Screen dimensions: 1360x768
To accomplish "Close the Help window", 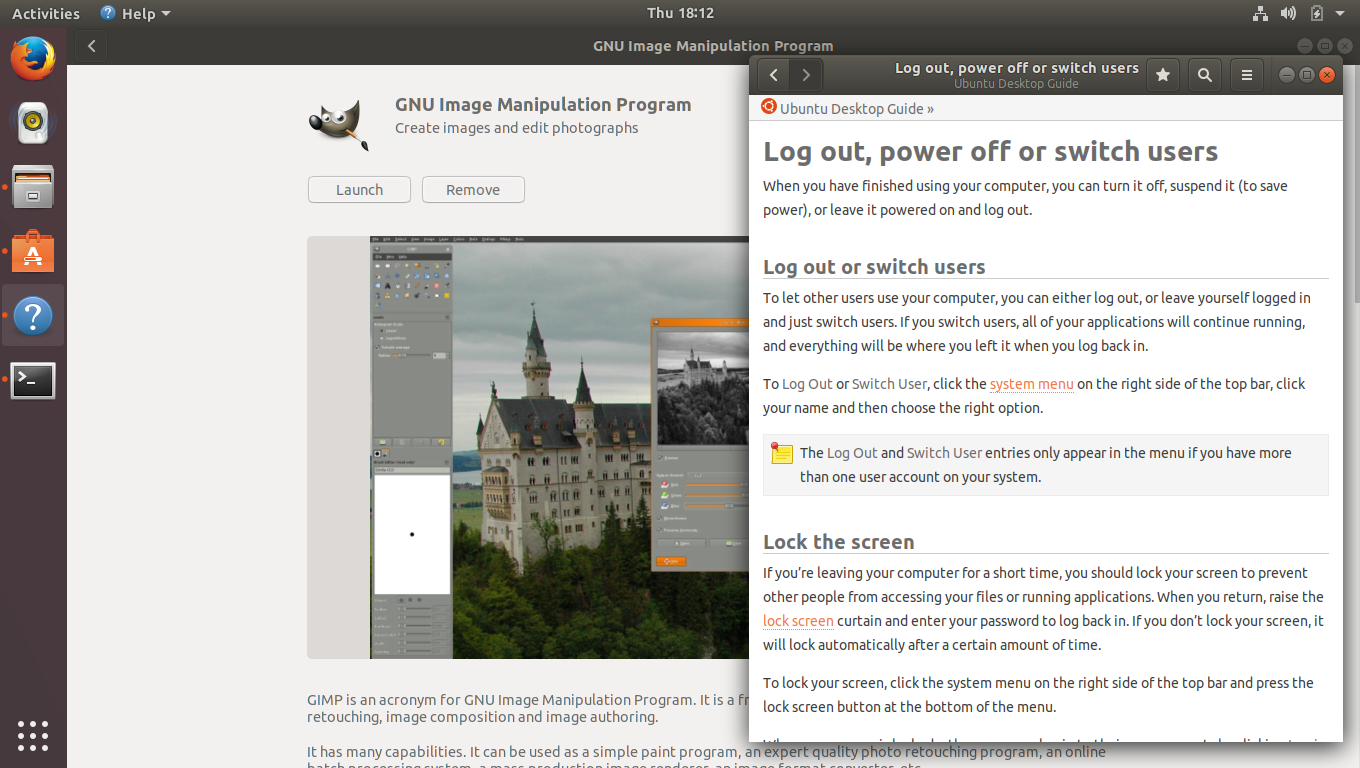I will (1327, 75).
